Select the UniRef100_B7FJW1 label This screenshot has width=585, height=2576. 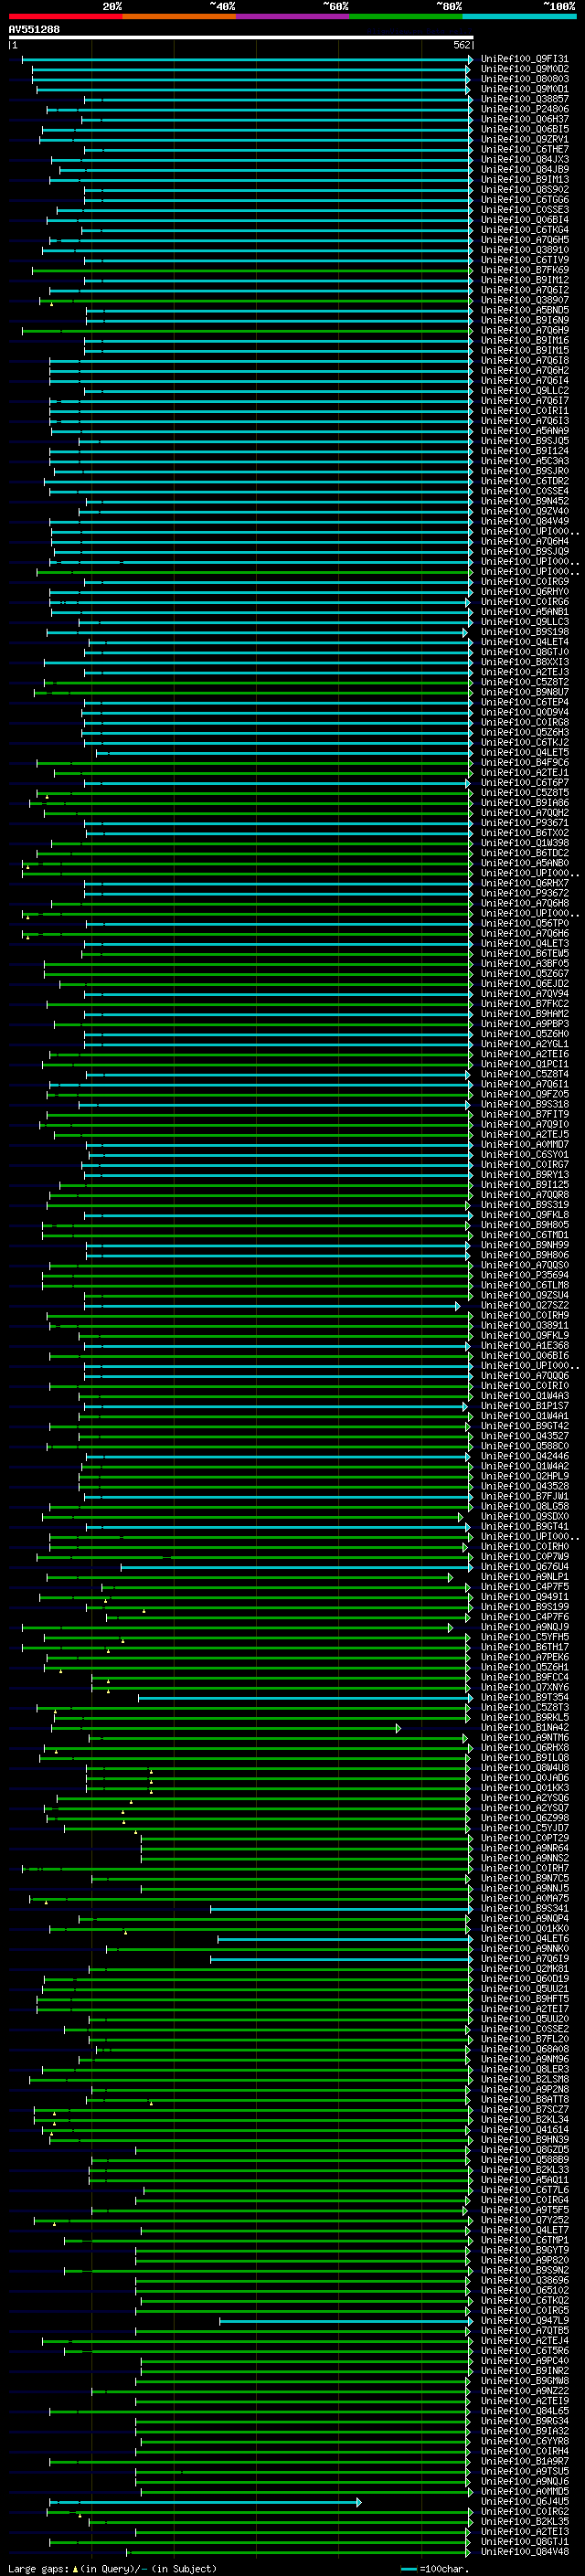524,1496
